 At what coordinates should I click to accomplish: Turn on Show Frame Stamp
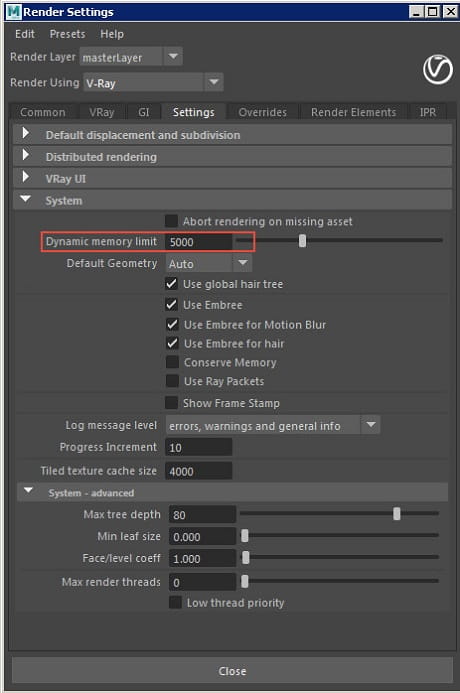[171, 403]
